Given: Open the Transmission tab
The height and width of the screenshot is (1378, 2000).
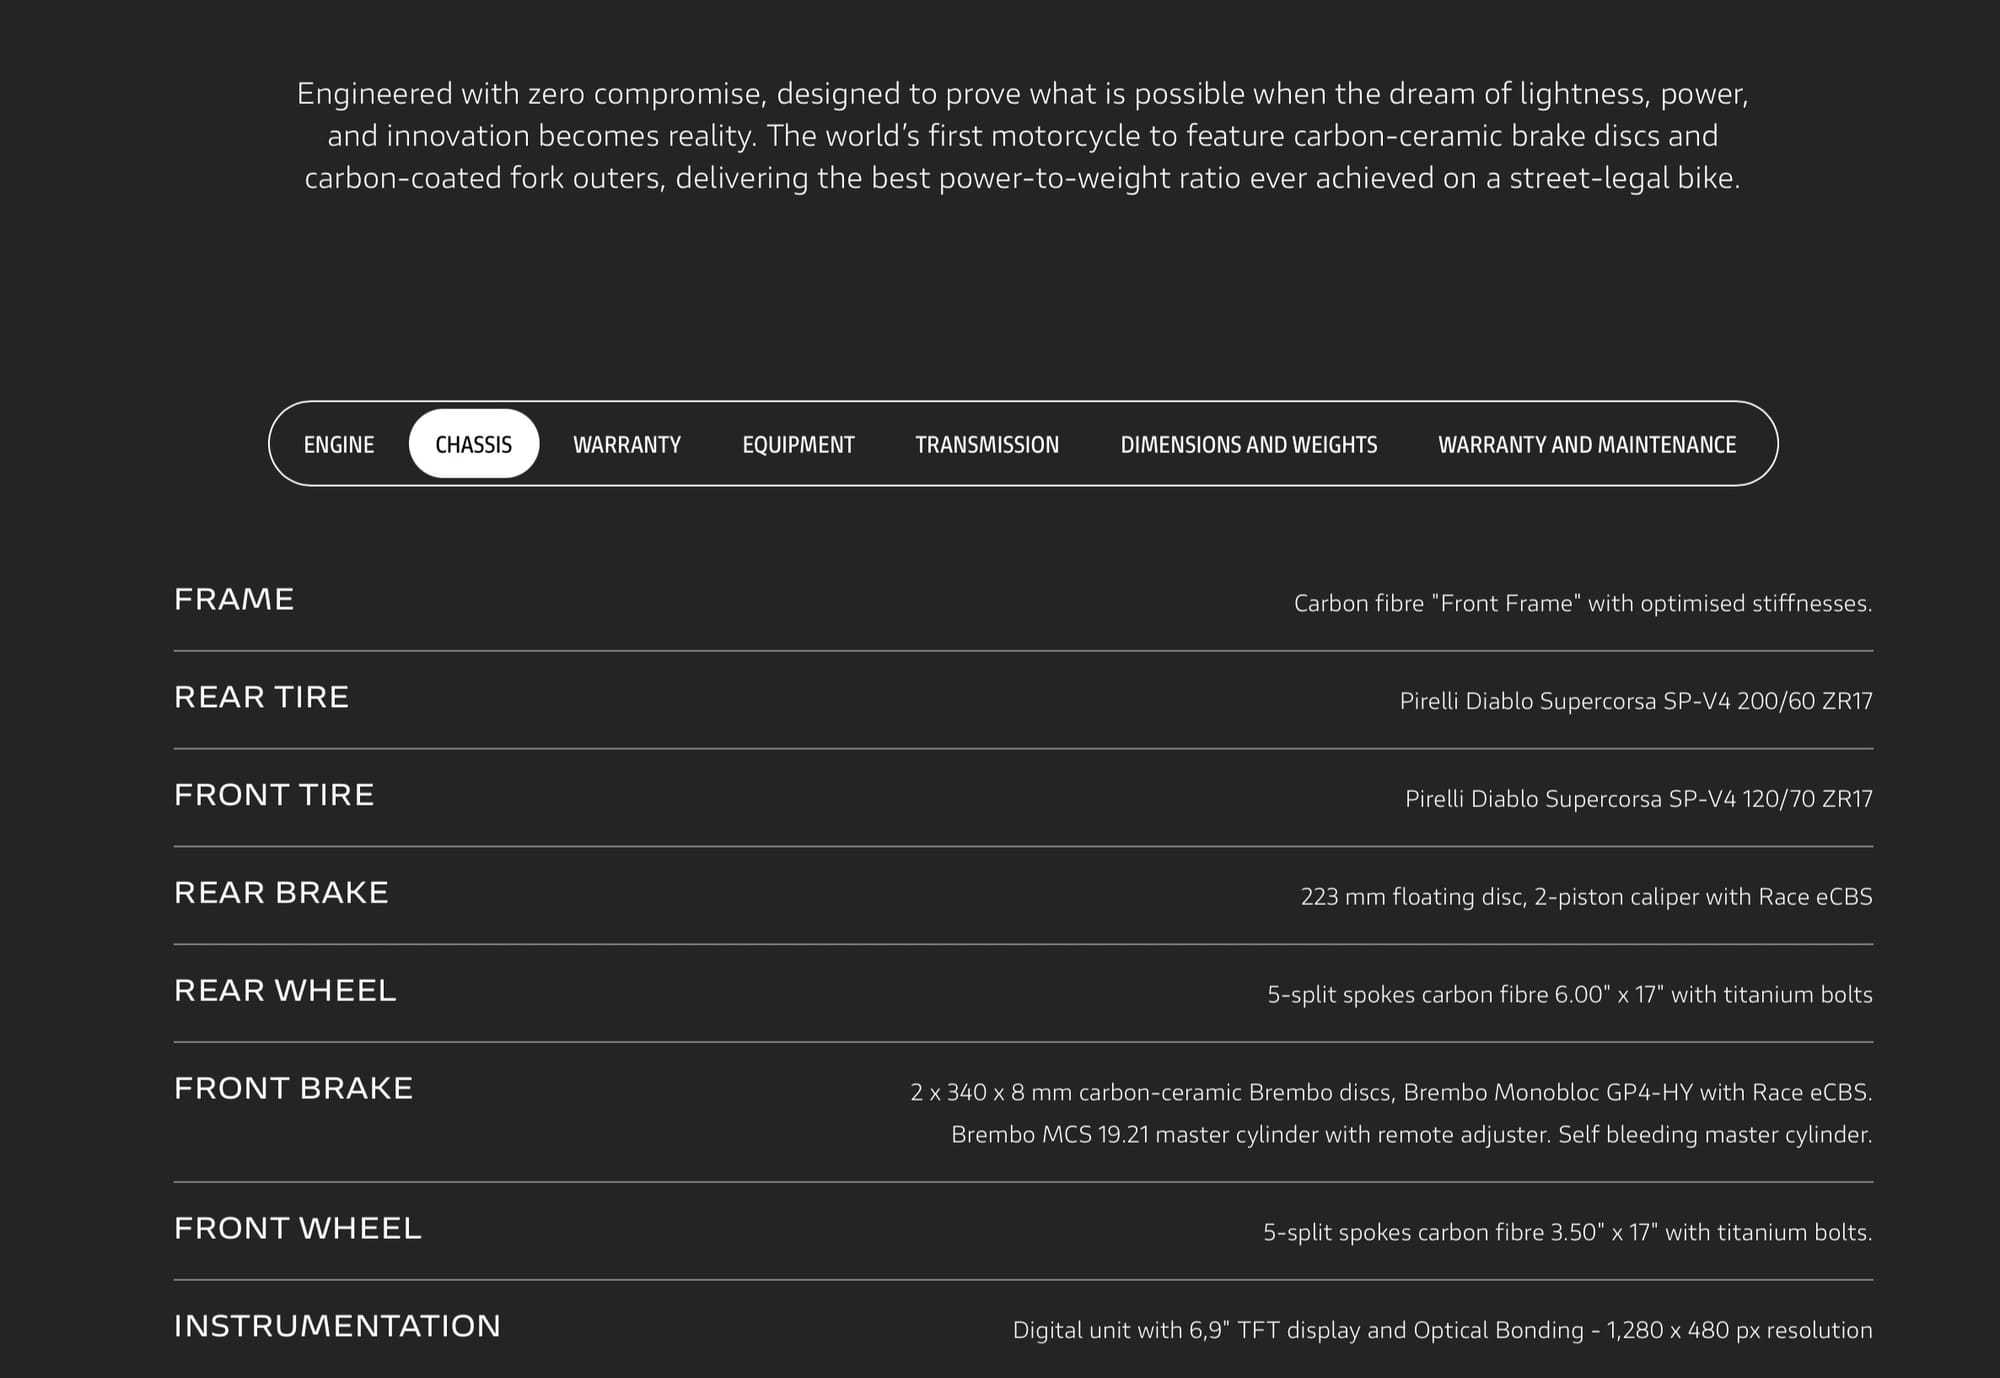Looking at the screenshot, I should coord(987,444).
